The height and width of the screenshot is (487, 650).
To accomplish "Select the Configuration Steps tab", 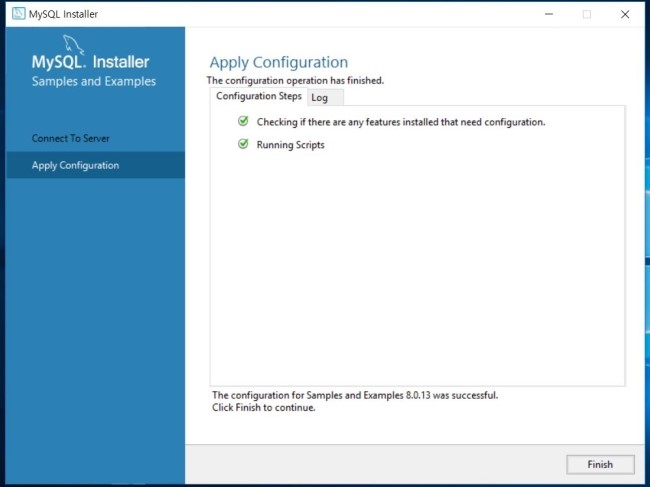I will (259, 96).
